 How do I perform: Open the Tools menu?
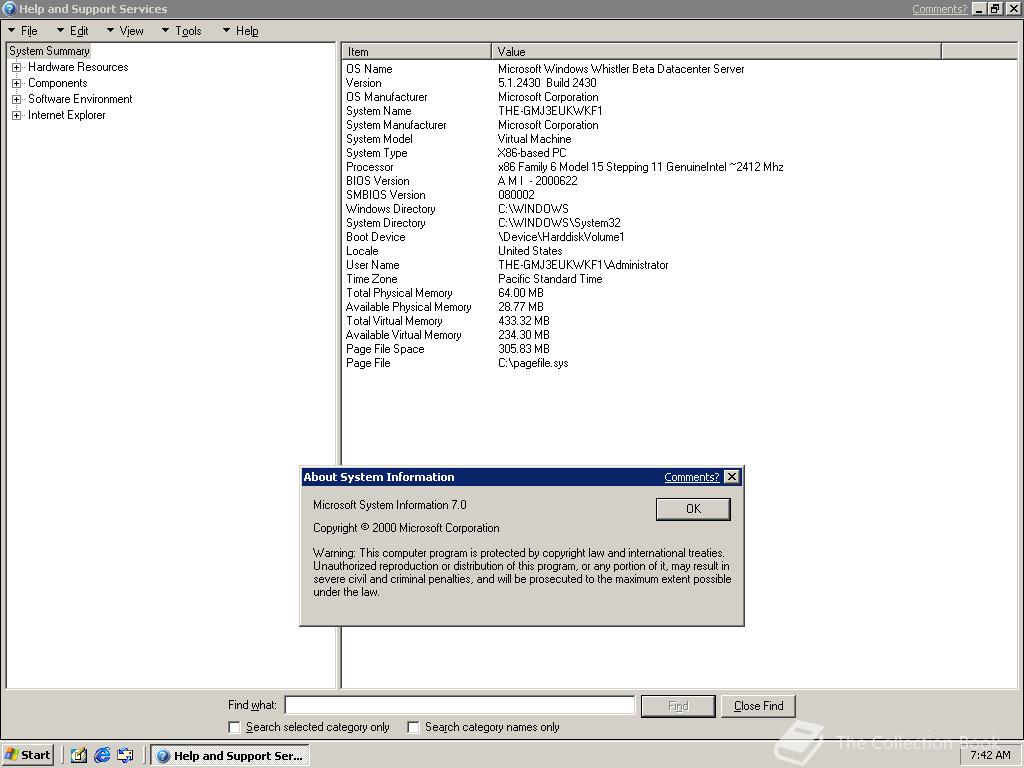click(x=182, y=31)
